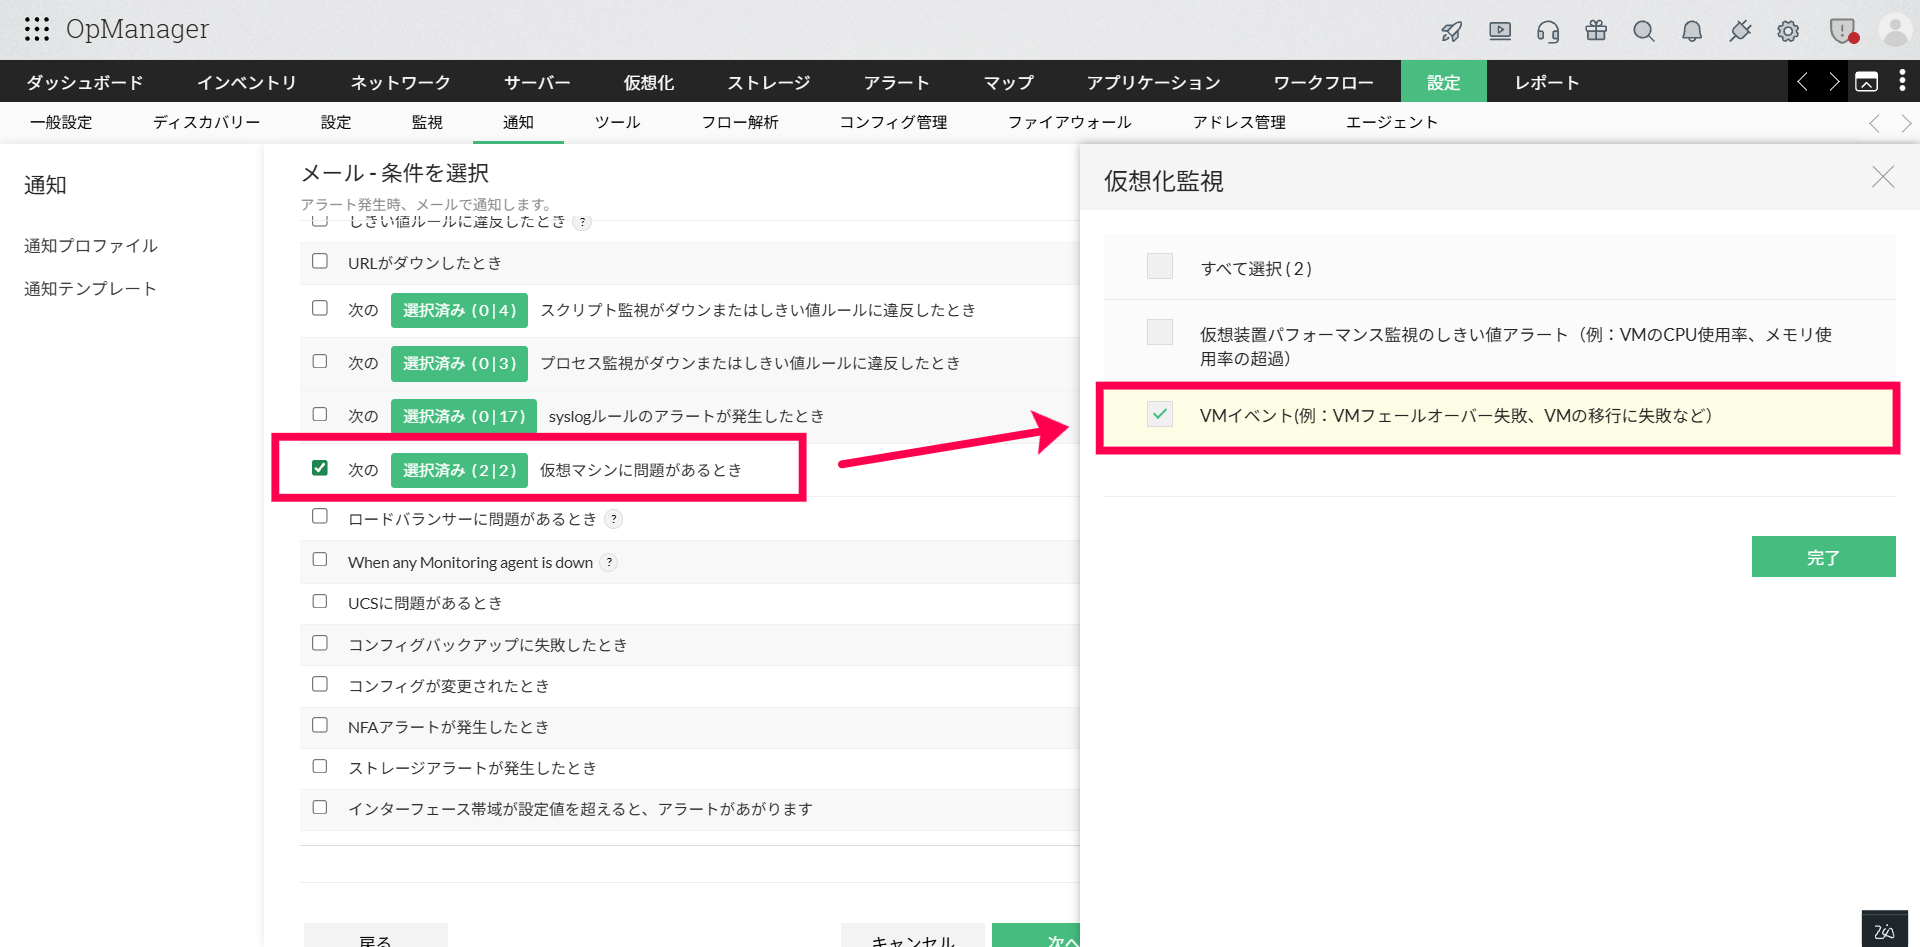Screen dimensions: 1920x947
Task: Open the ワークフロー menu
Action: point(1323,82)
